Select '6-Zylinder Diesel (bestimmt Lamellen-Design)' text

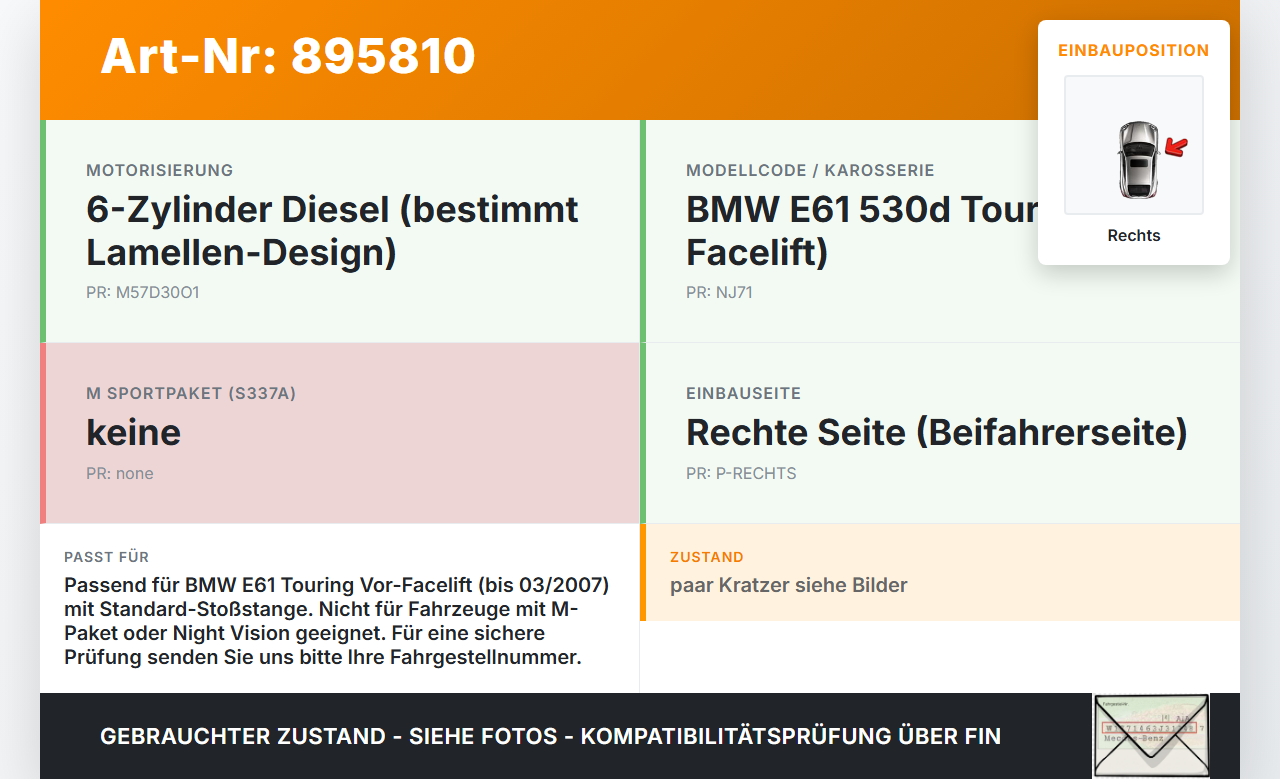click(x=332, y=230)
